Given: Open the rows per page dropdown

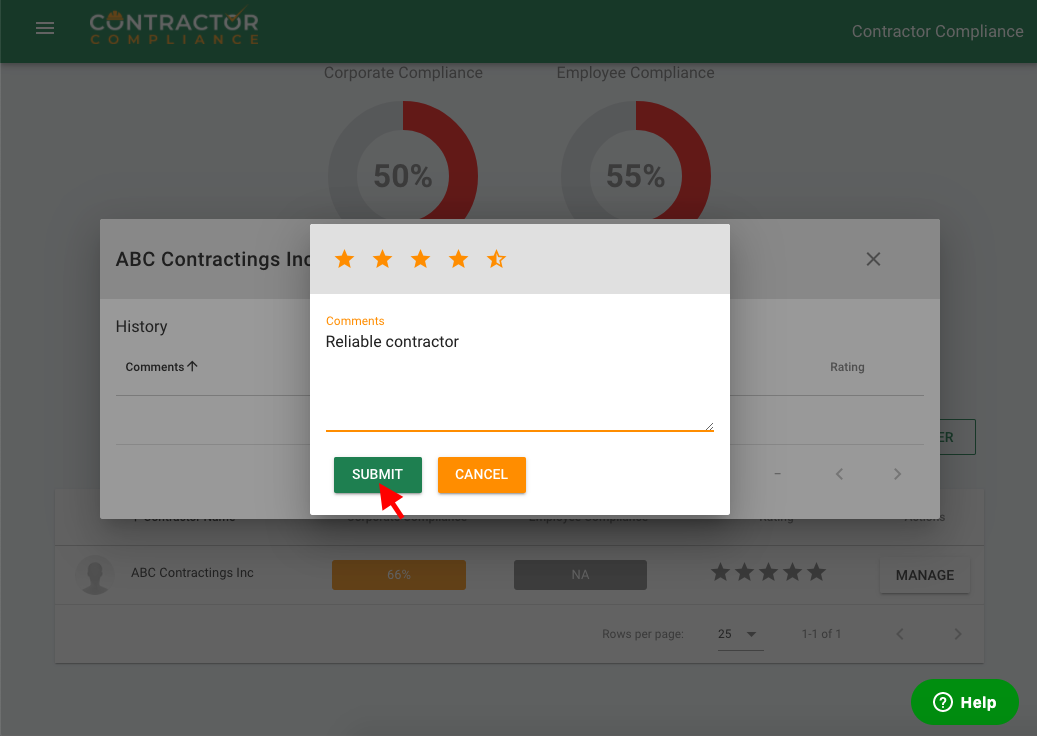Looking at the screenshot, I should point(739,634).
